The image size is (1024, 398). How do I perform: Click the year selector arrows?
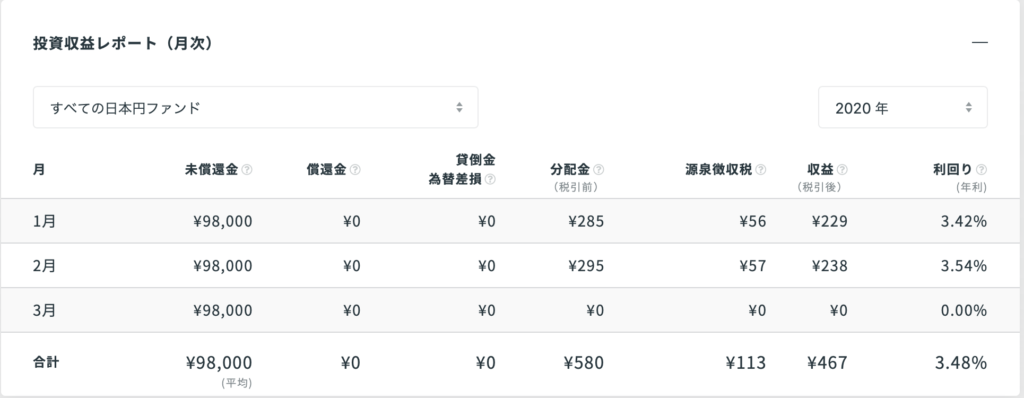(968, 107)
